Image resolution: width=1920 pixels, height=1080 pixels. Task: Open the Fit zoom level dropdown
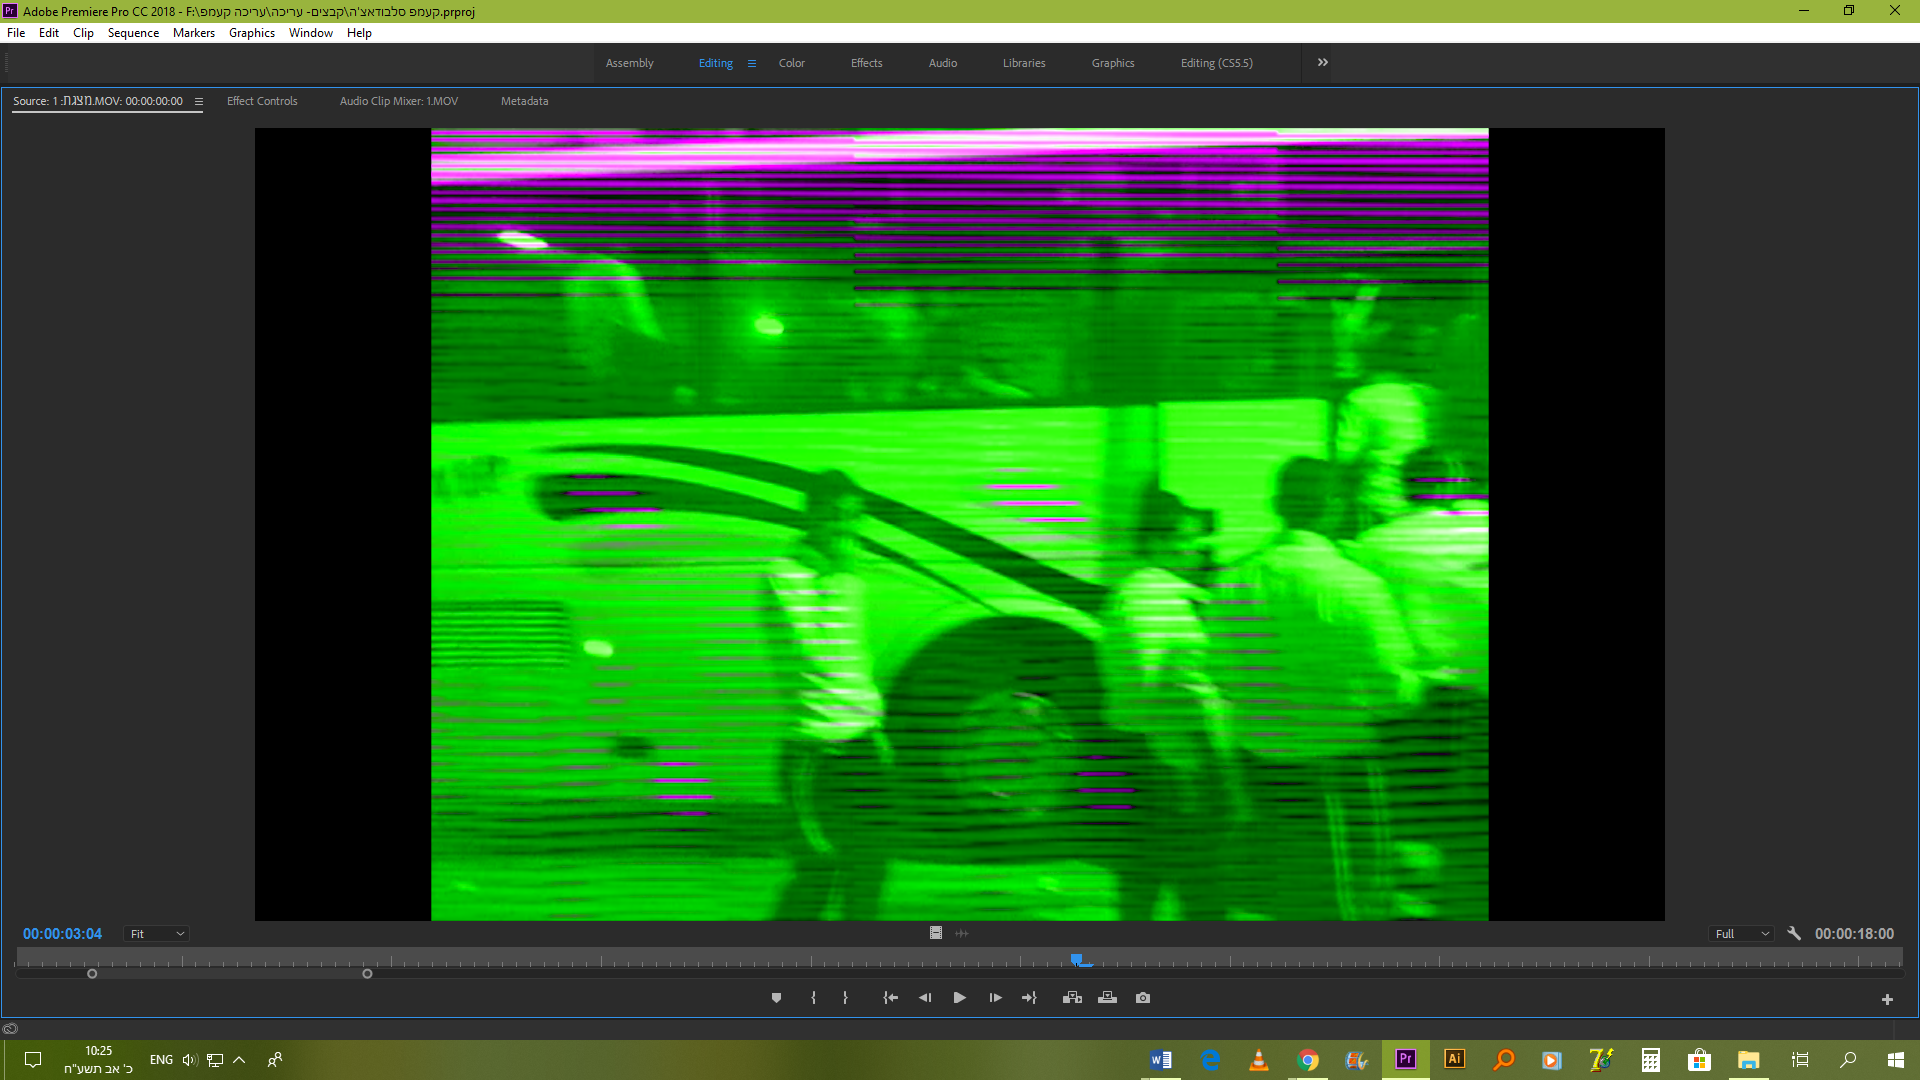pos(157,934)
